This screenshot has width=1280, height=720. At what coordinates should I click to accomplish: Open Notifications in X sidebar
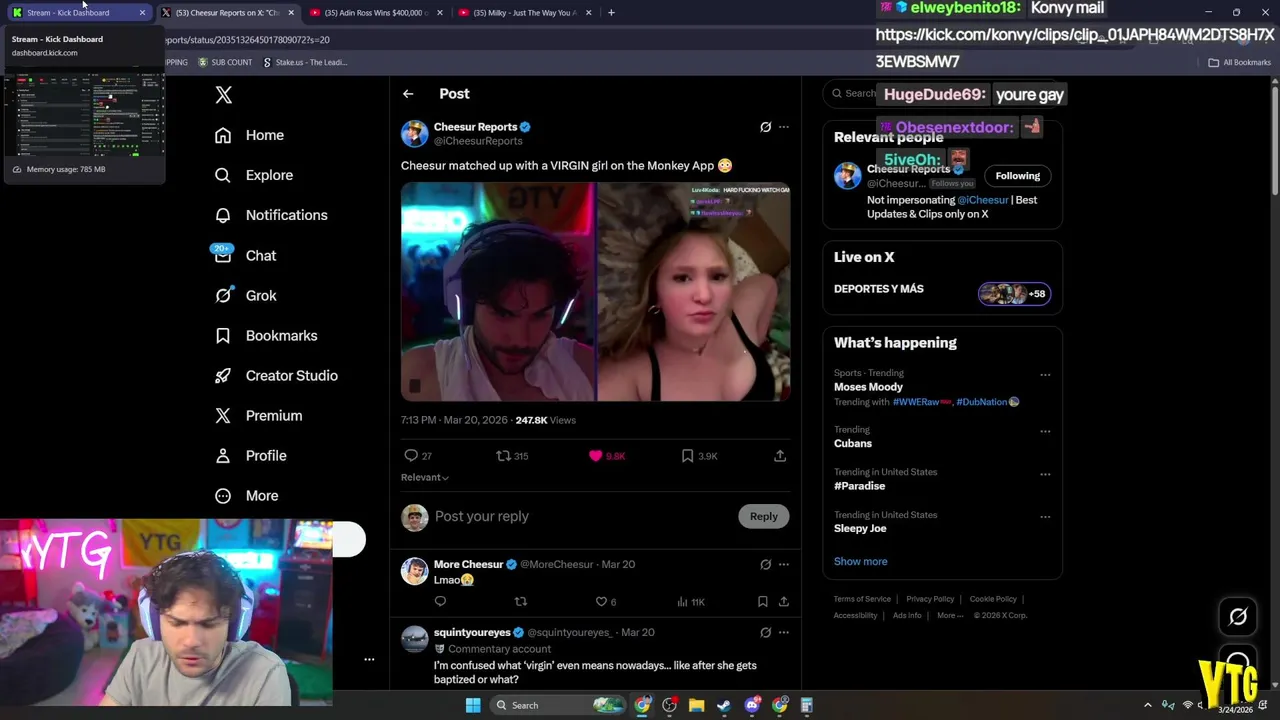tap(271, 215)
